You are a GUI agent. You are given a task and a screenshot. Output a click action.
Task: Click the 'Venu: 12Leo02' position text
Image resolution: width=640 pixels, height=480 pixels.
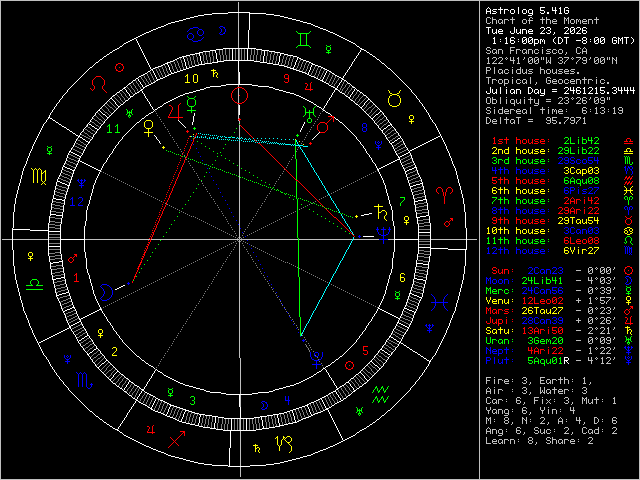point(524,301)
